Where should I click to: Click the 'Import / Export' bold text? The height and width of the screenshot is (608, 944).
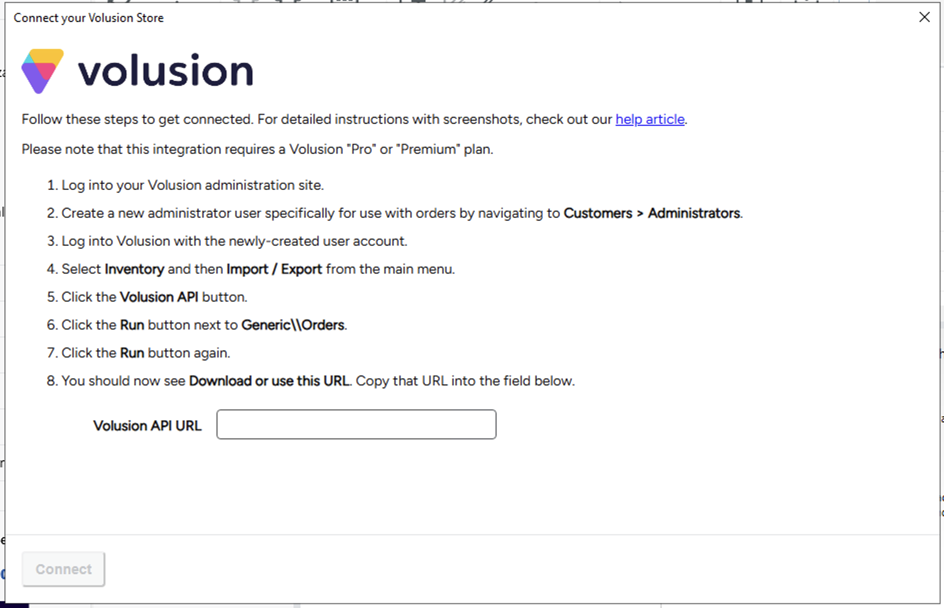click(275, 269)
